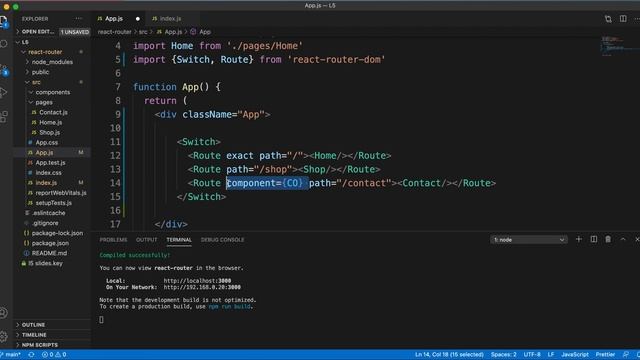Viewport: 640px width, 360px height.
Task: Split the editor to the right
Action: pyautogui.click(x=623, y=19)
